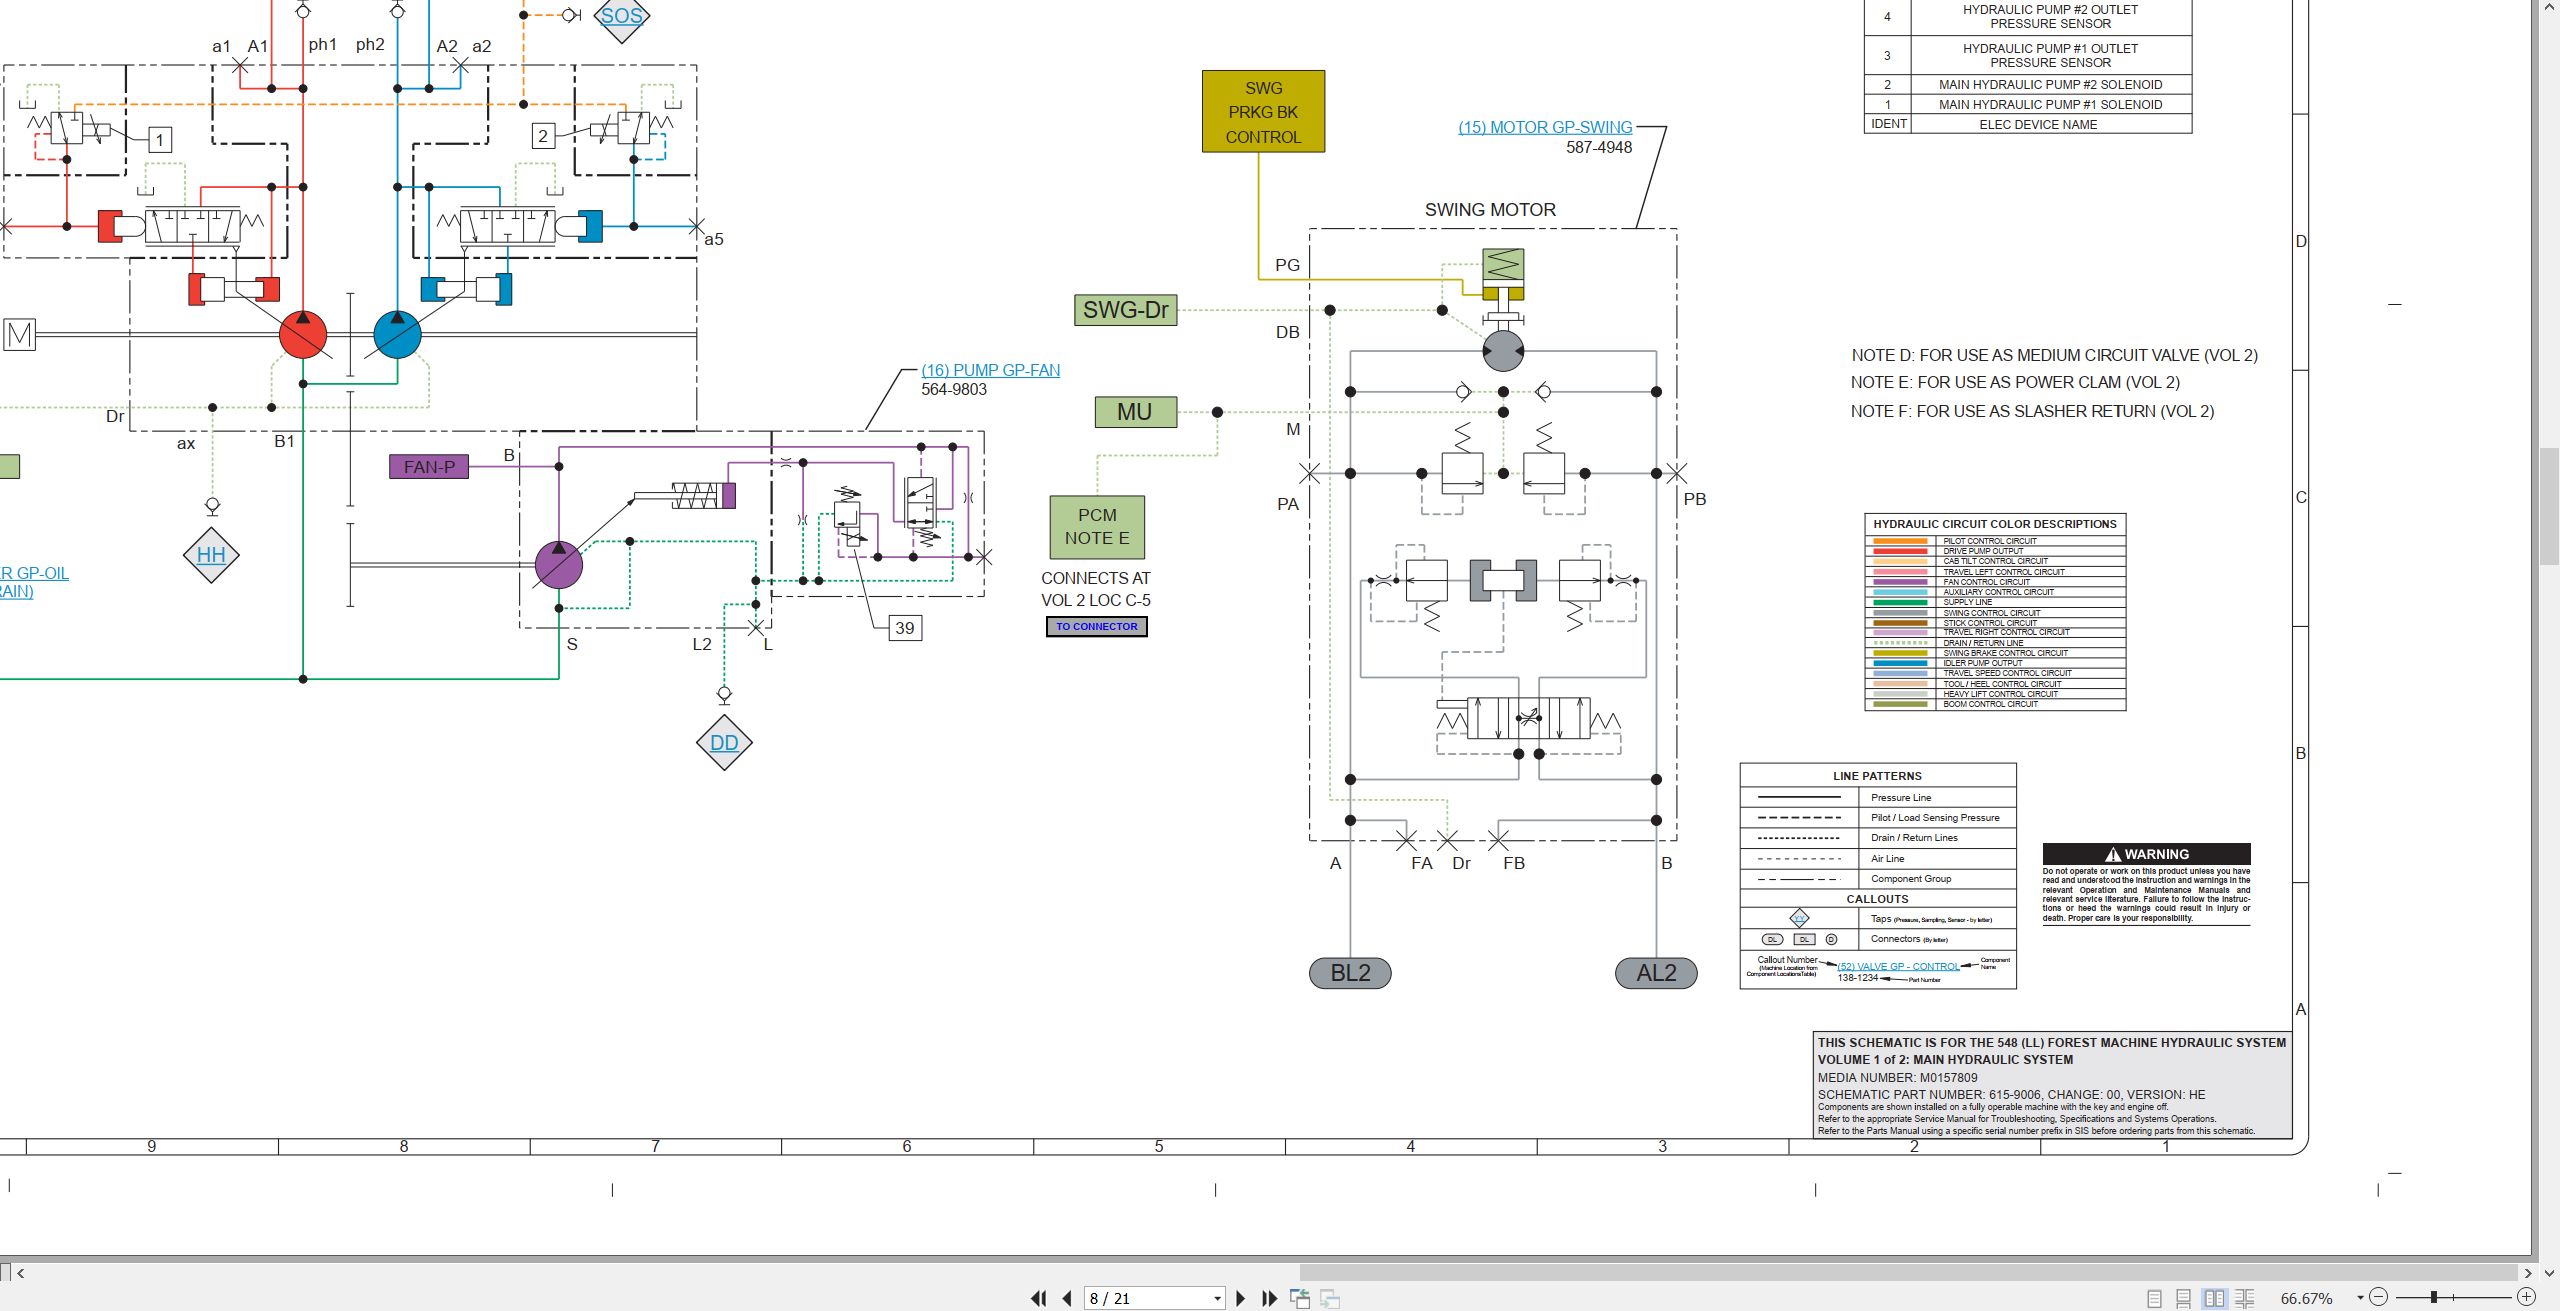Click the scroll right arrow
The width and height of the screenshot is (2560, 1311).
click(x=2527, y=1273)
